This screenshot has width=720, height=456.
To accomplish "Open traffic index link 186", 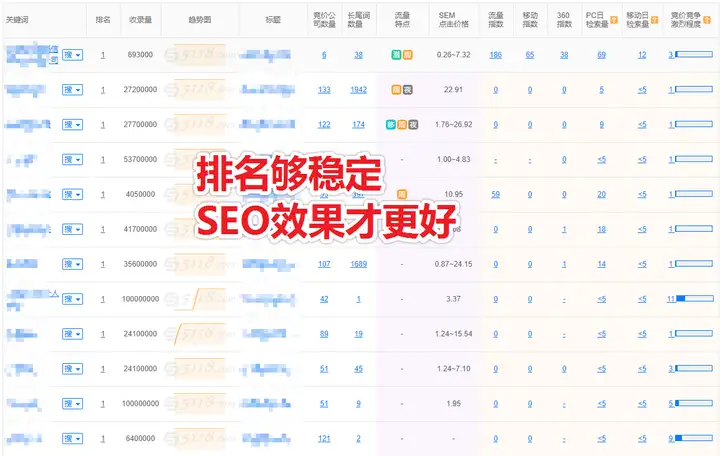I will point(495,55).
